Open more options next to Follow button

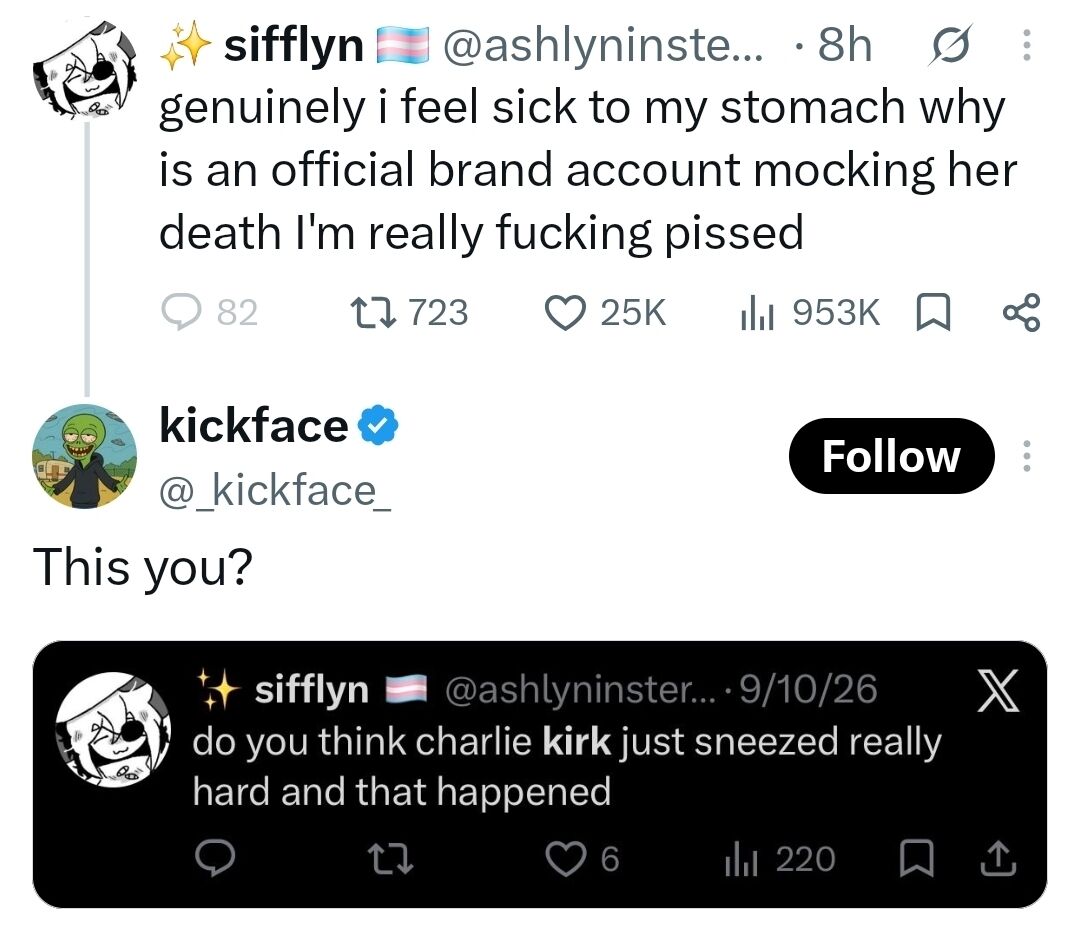click(x=1026, y=456)
